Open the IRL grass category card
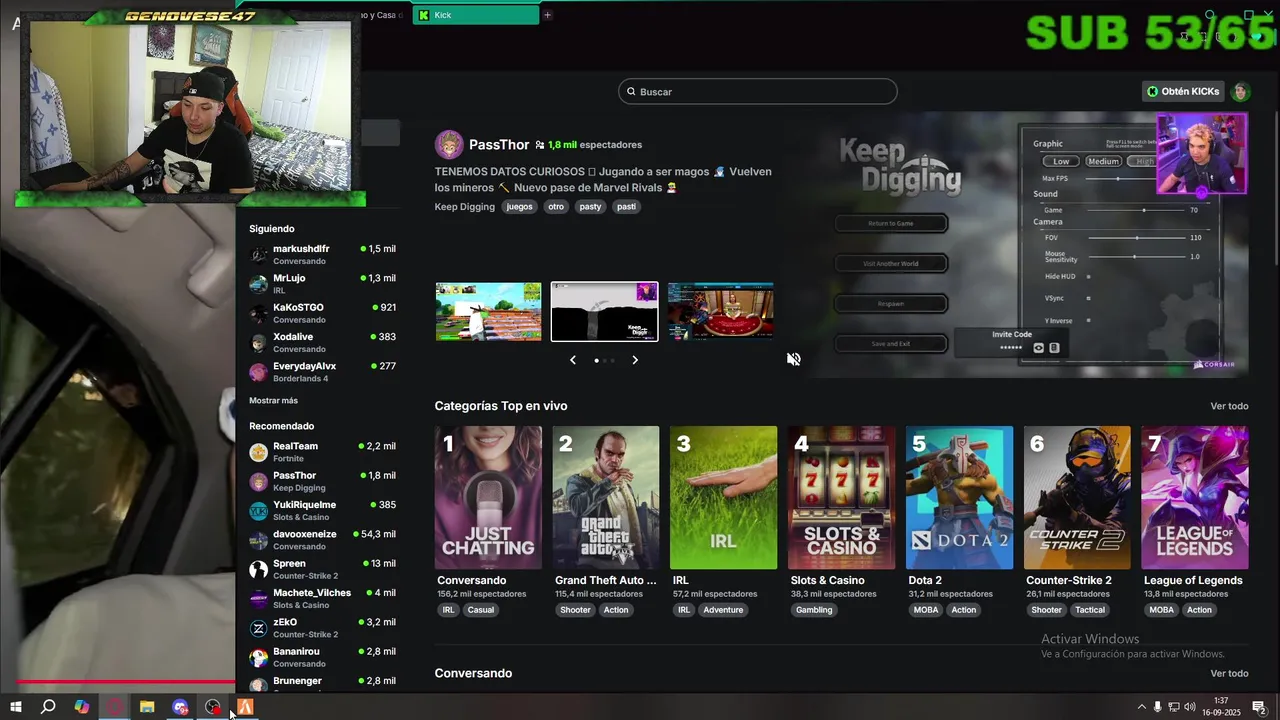This screenshot has height=720, width=1280. pyautogui.click(x=723, y=498)
